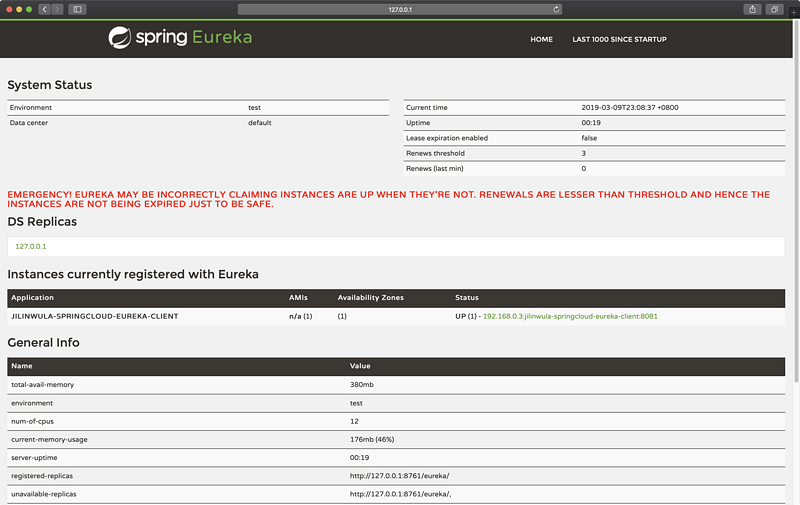Click the Availability Zones column header

click(370, 297)
